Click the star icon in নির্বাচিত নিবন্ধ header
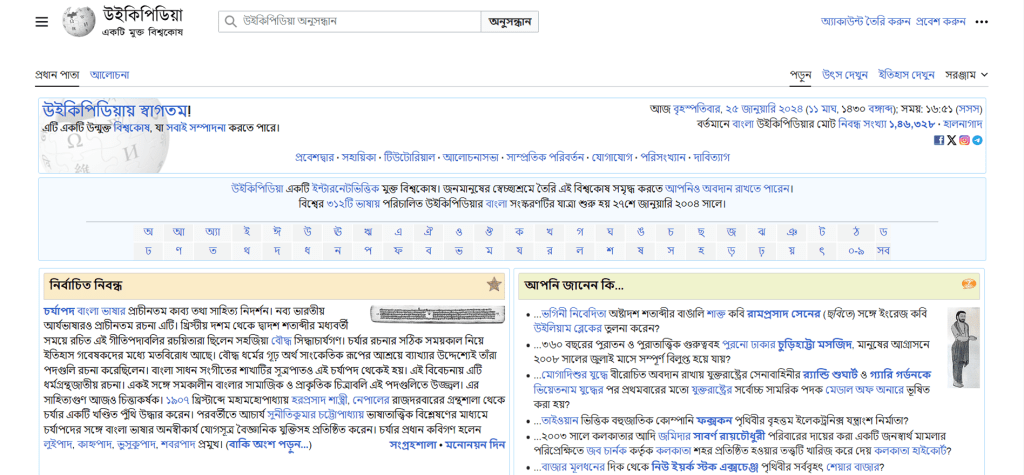1024x475 pixels. 494,284
